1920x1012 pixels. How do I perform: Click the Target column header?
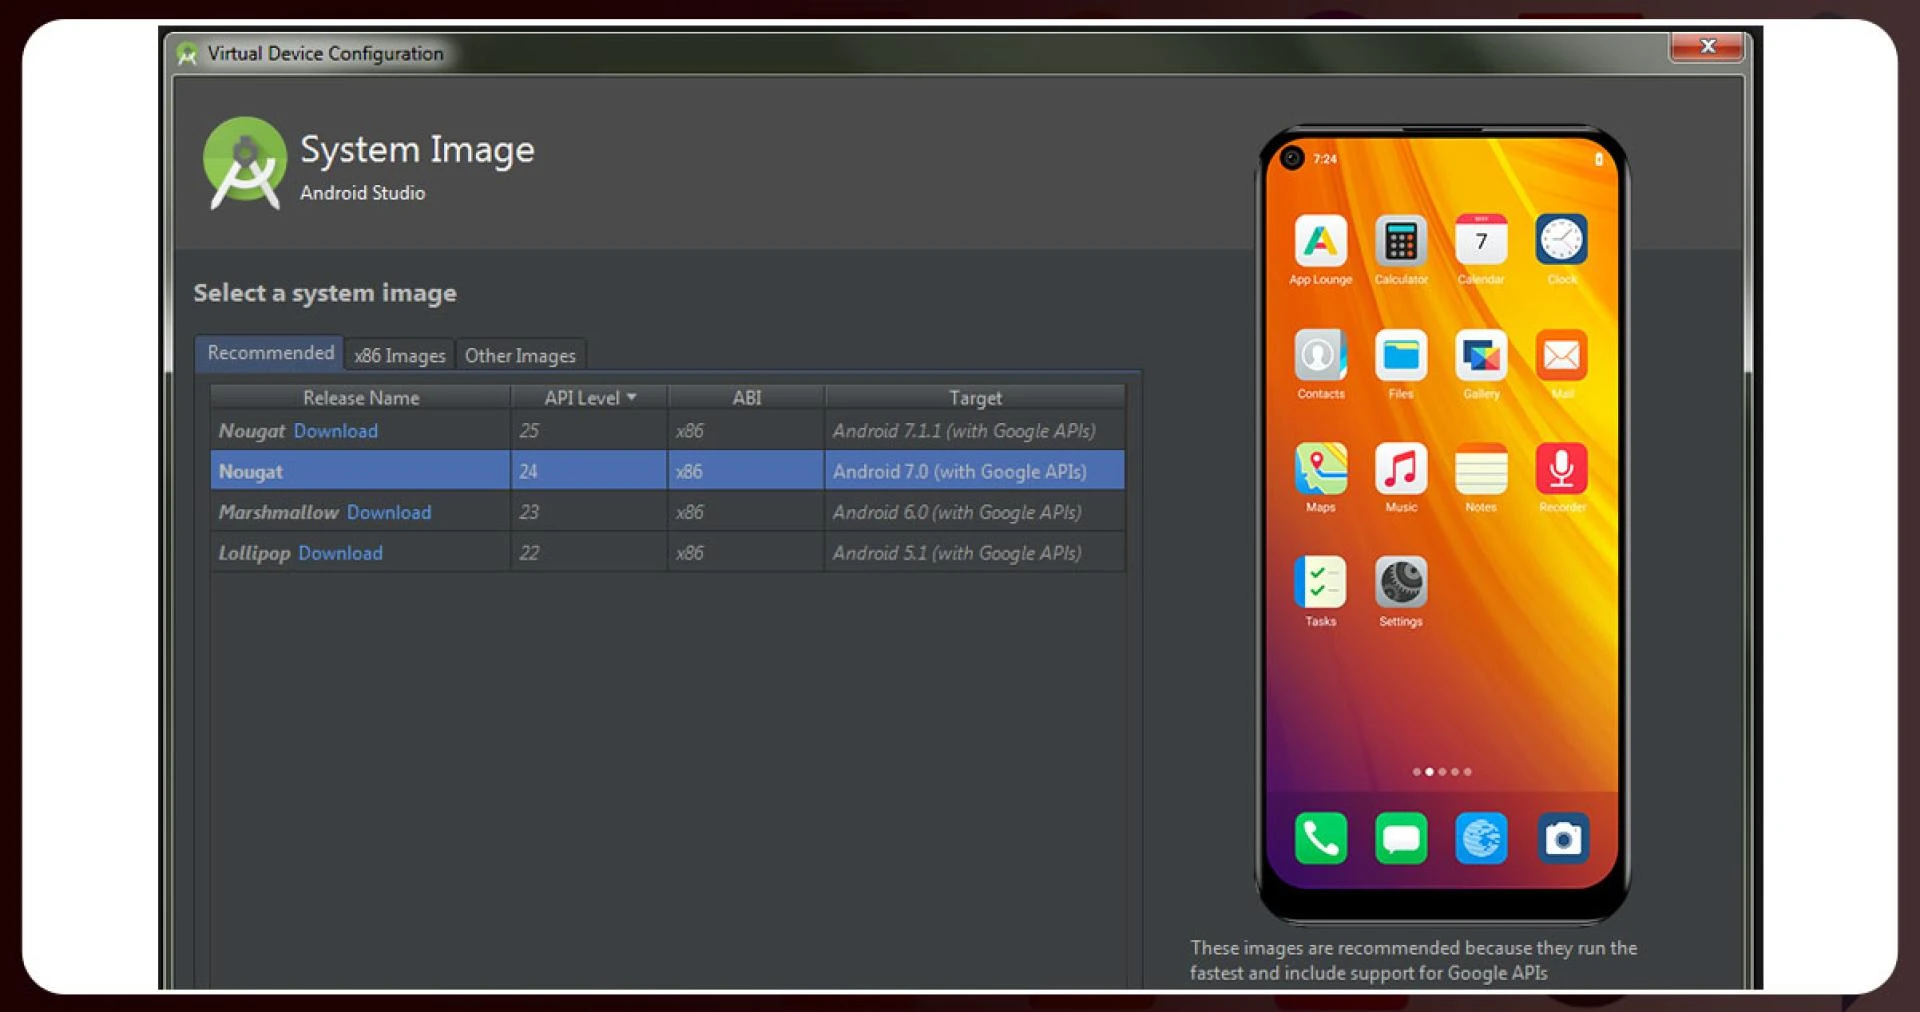click(x=974, y=398)
